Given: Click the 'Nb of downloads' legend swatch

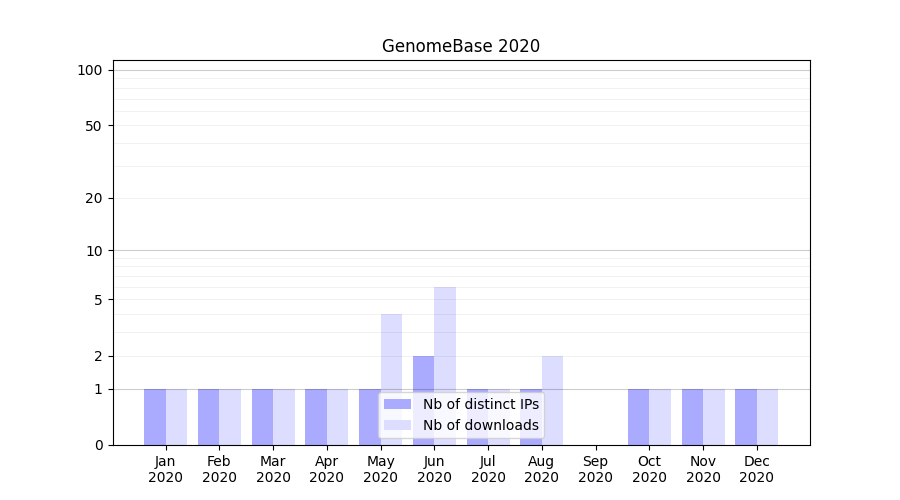Looking at the screenshot, I should 397,425.
